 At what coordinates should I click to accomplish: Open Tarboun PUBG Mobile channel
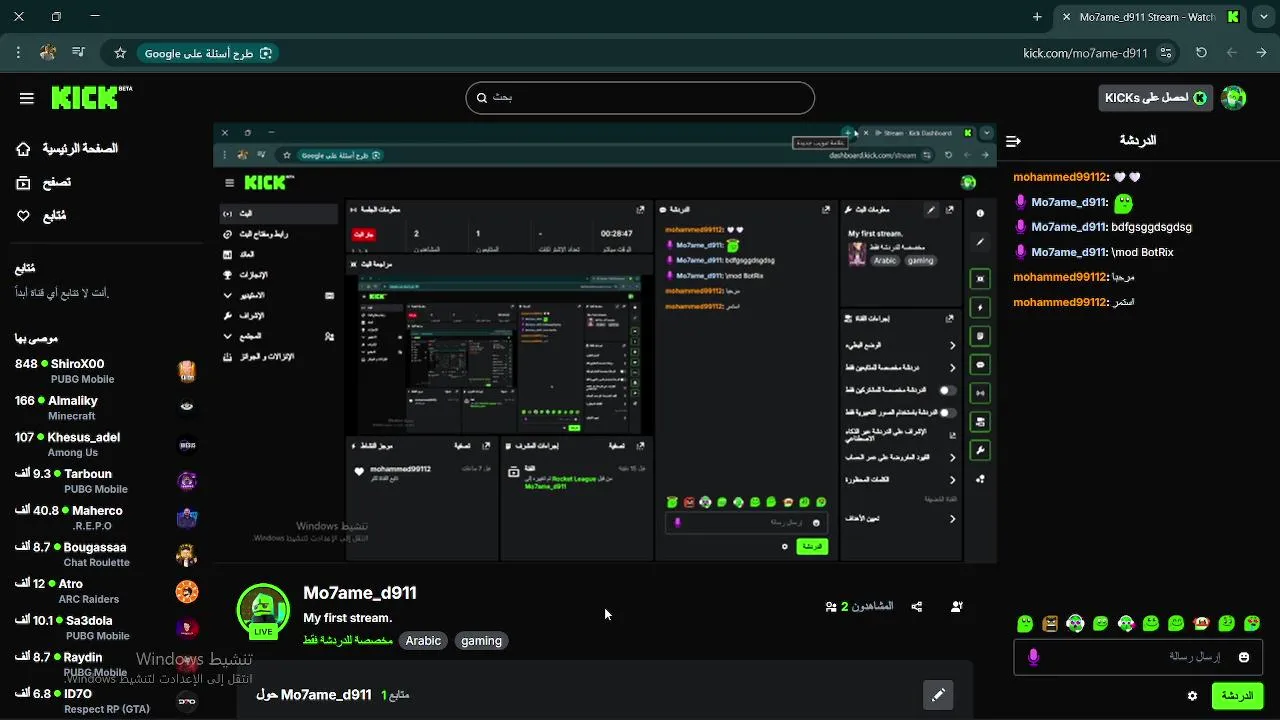click(x=105, y=481)
